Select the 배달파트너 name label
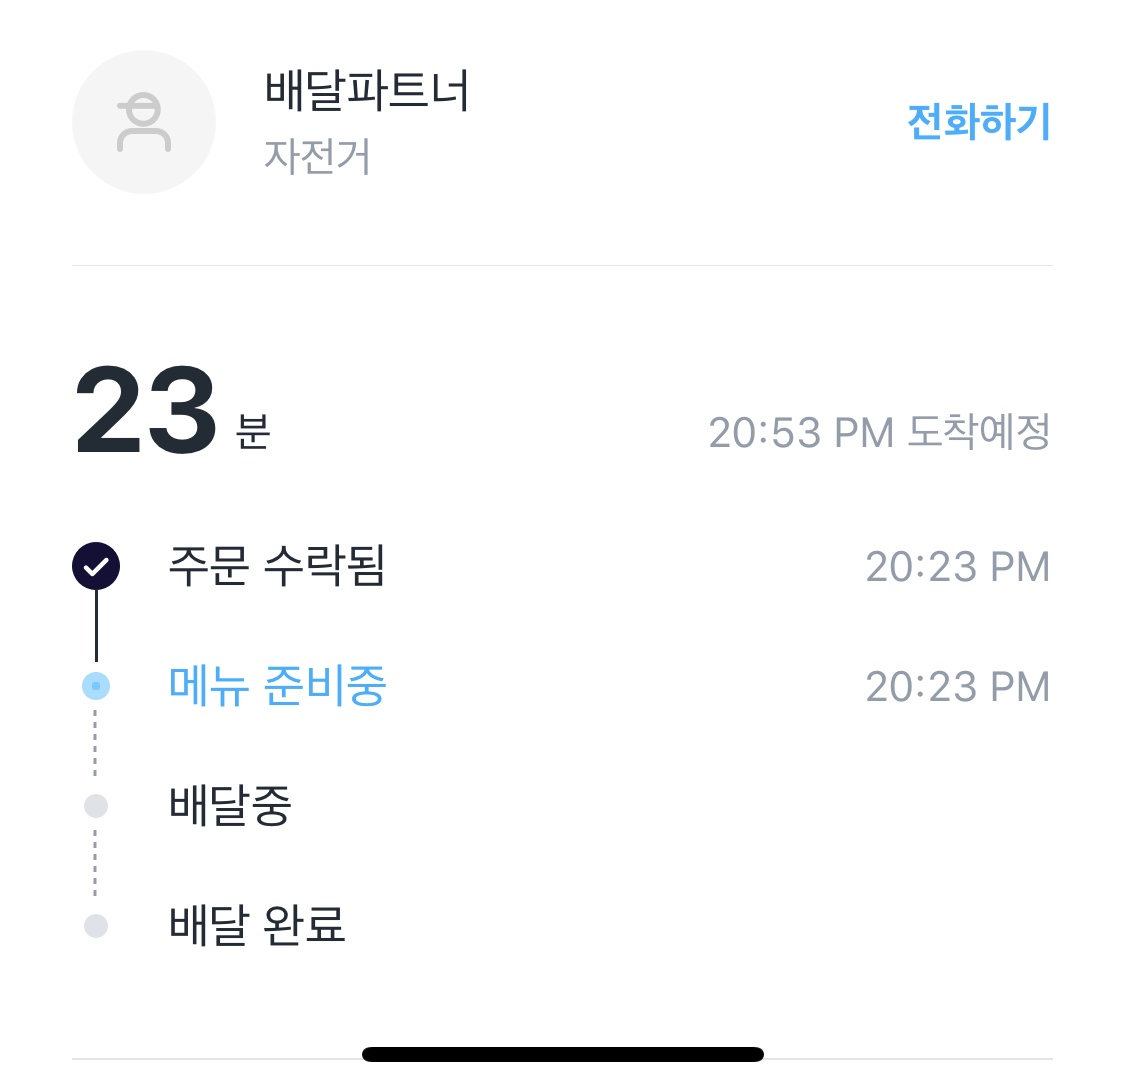Image resolution: width=1125 pixels, height=1085 pixels. coord(367,92)
